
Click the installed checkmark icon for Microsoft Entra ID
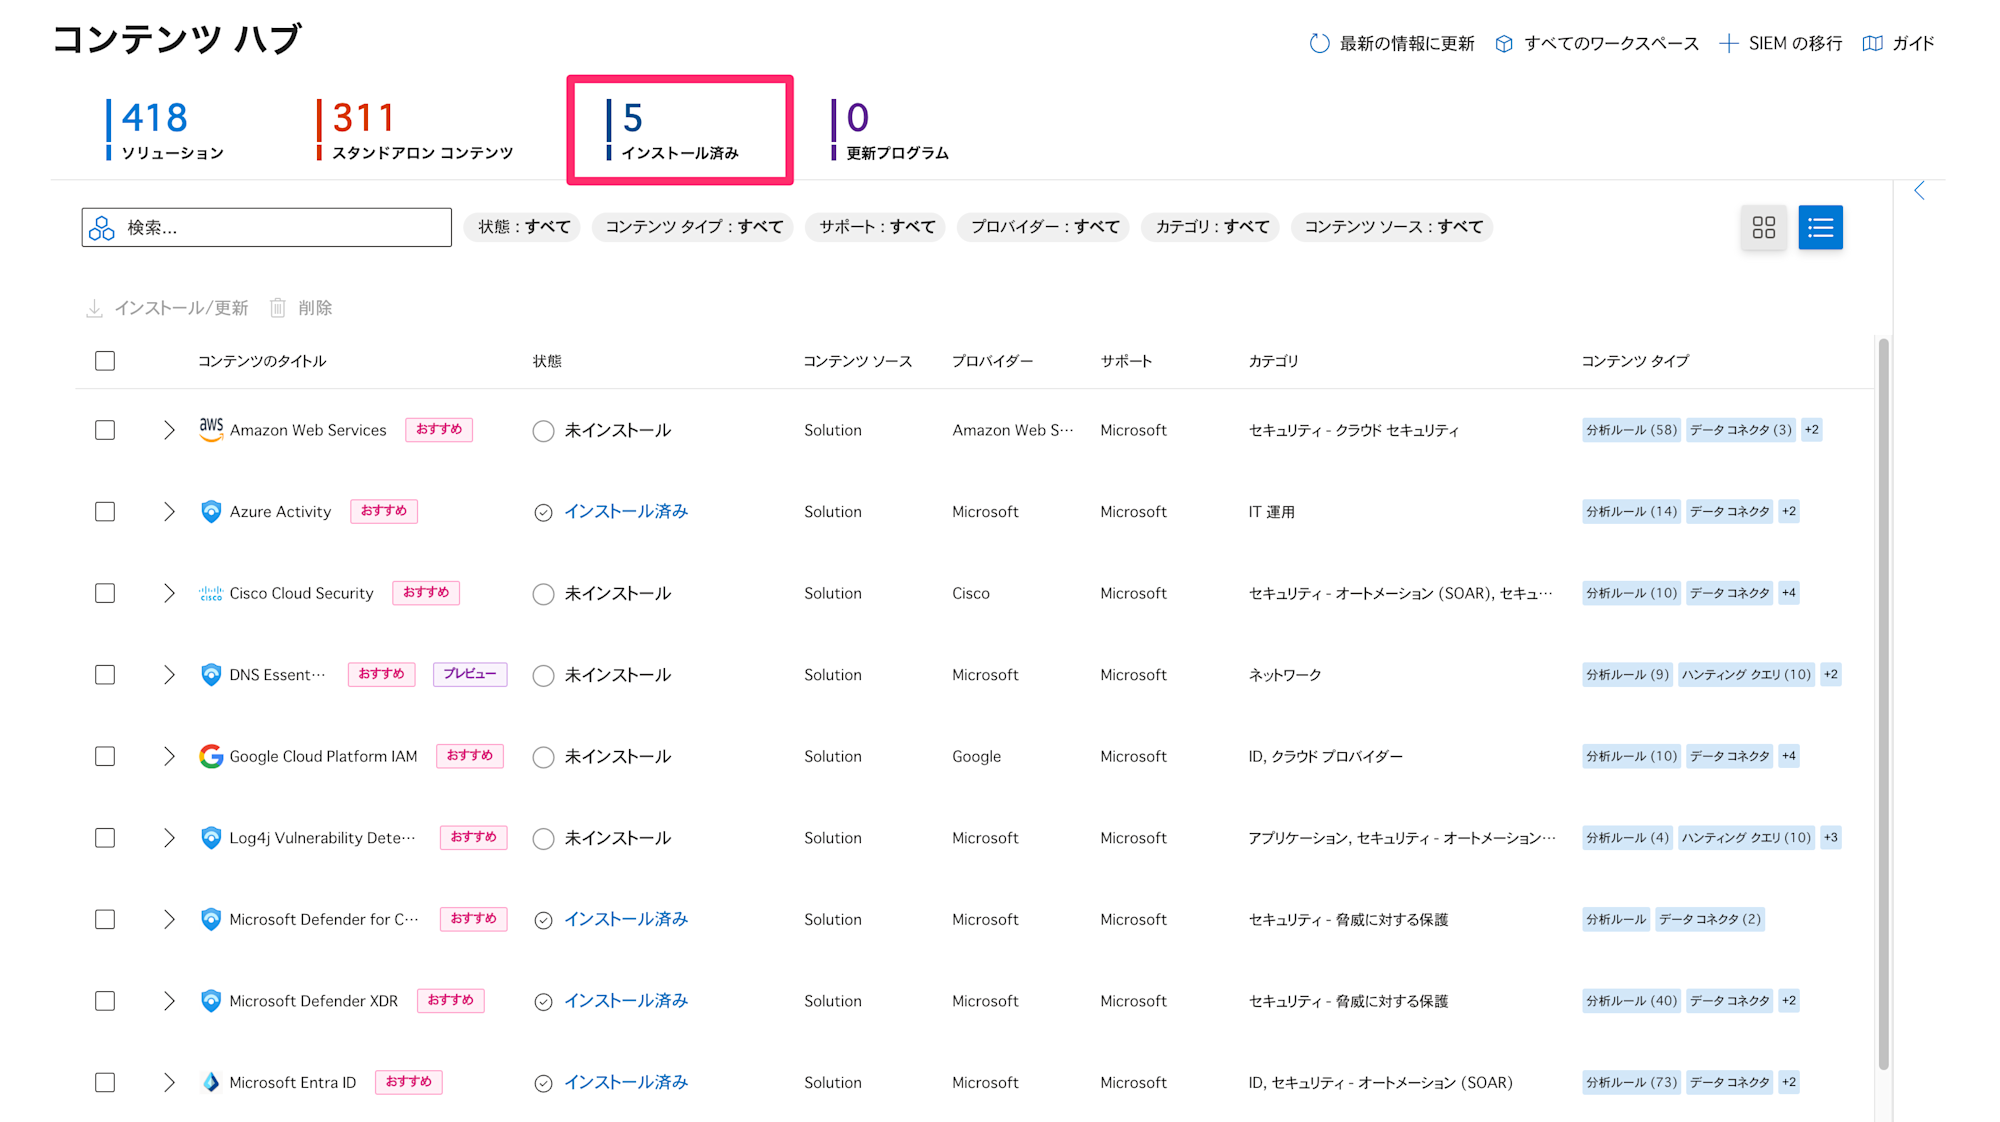(x=543, y=1083)
